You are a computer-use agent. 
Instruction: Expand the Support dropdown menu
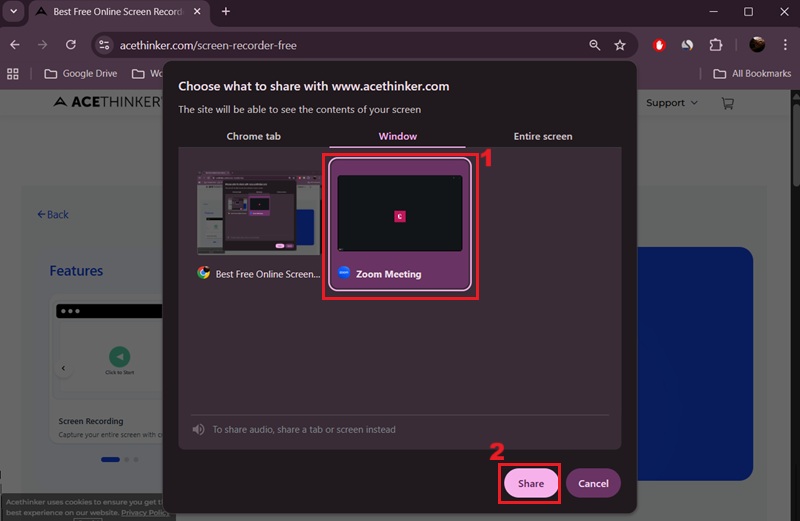click(671, 103)
